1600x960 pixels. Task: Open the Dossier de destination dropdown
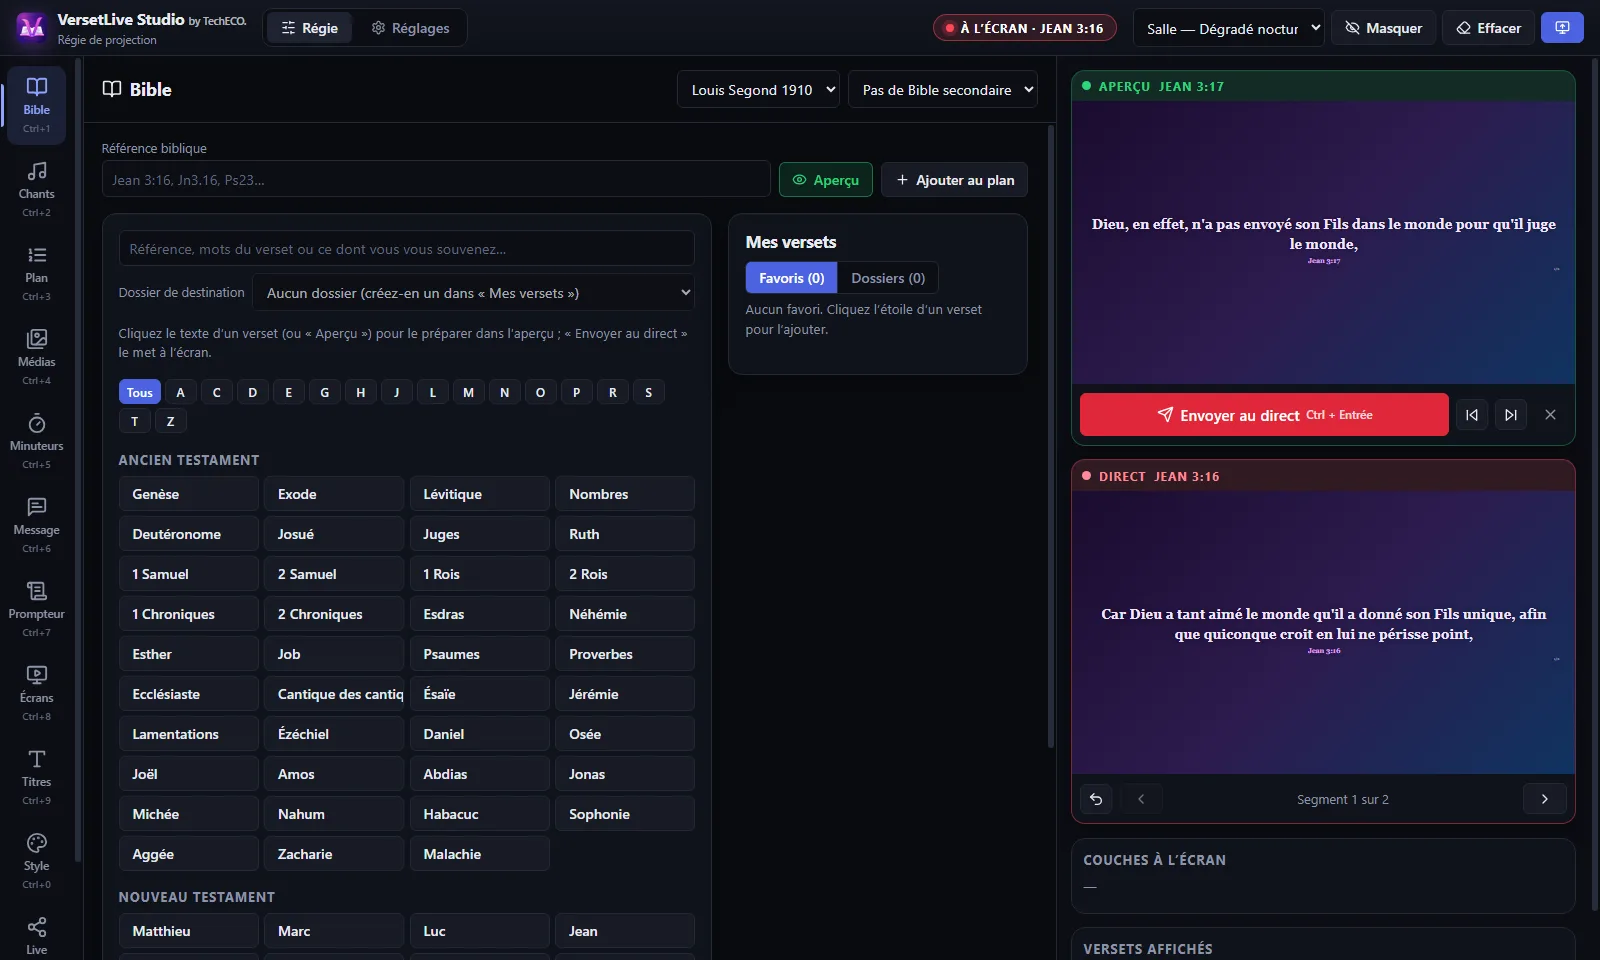[474, 293]
